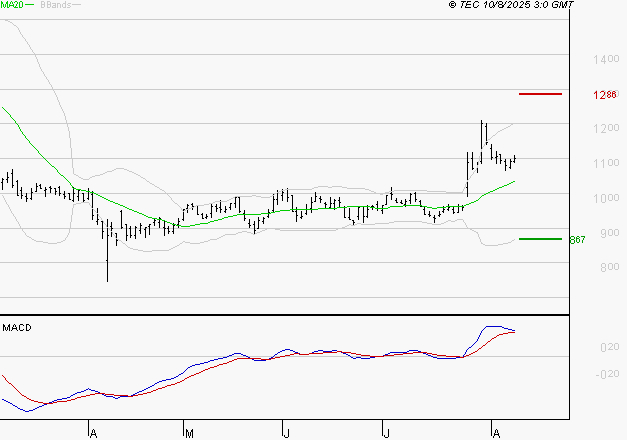Screen dimensions: 627x440
Task: Click the MA20 legend label
Action: pyautogui.click(x=12, y=5)
